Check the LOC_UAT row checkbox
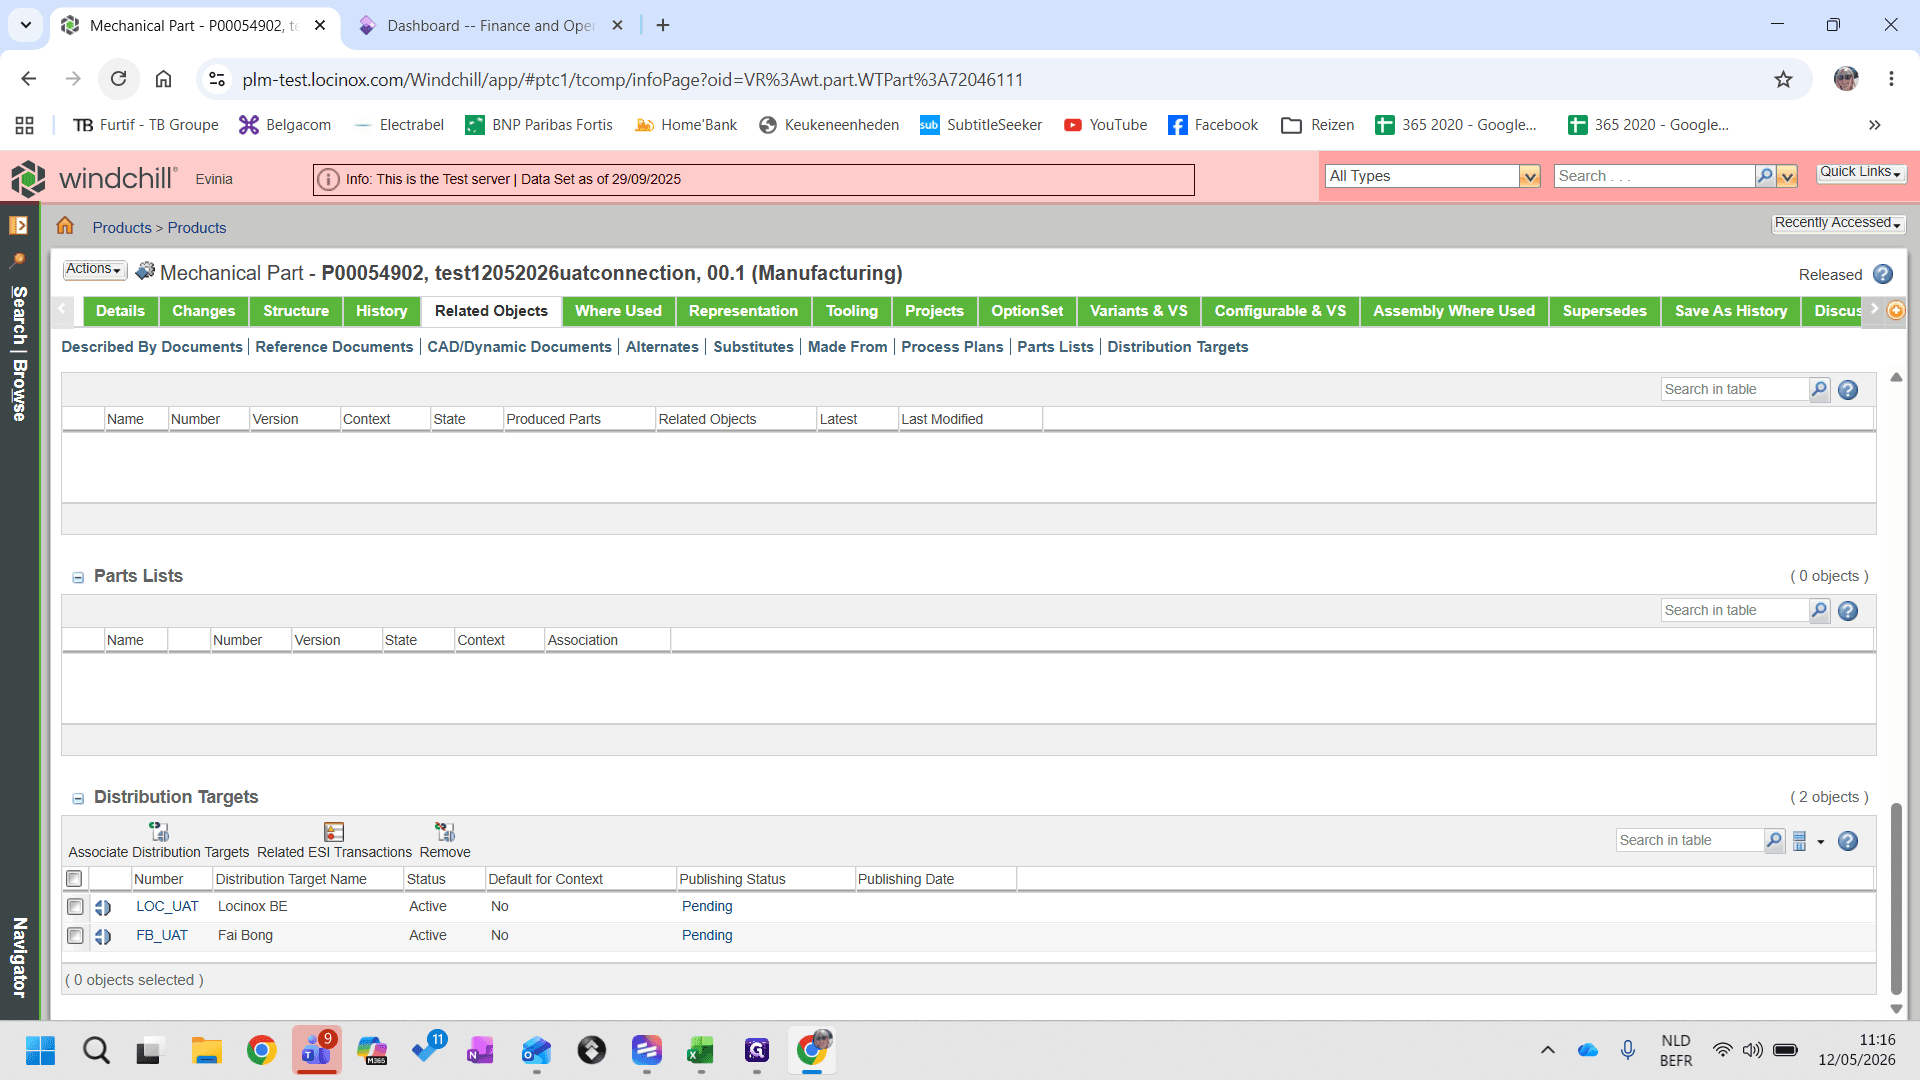The height and width of the screenshot is (1080, 1920). [75, 907]
